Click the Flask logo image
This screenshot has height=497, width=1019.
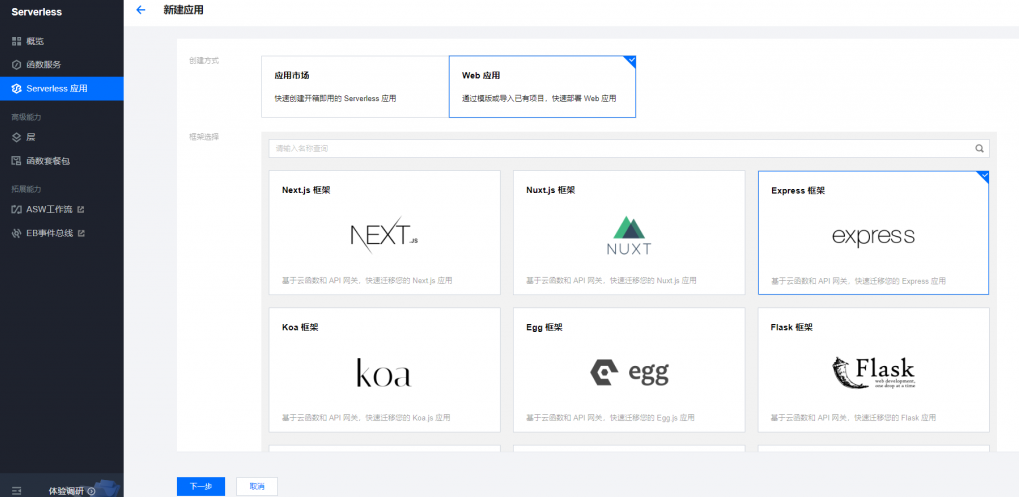tap(873, 372)
